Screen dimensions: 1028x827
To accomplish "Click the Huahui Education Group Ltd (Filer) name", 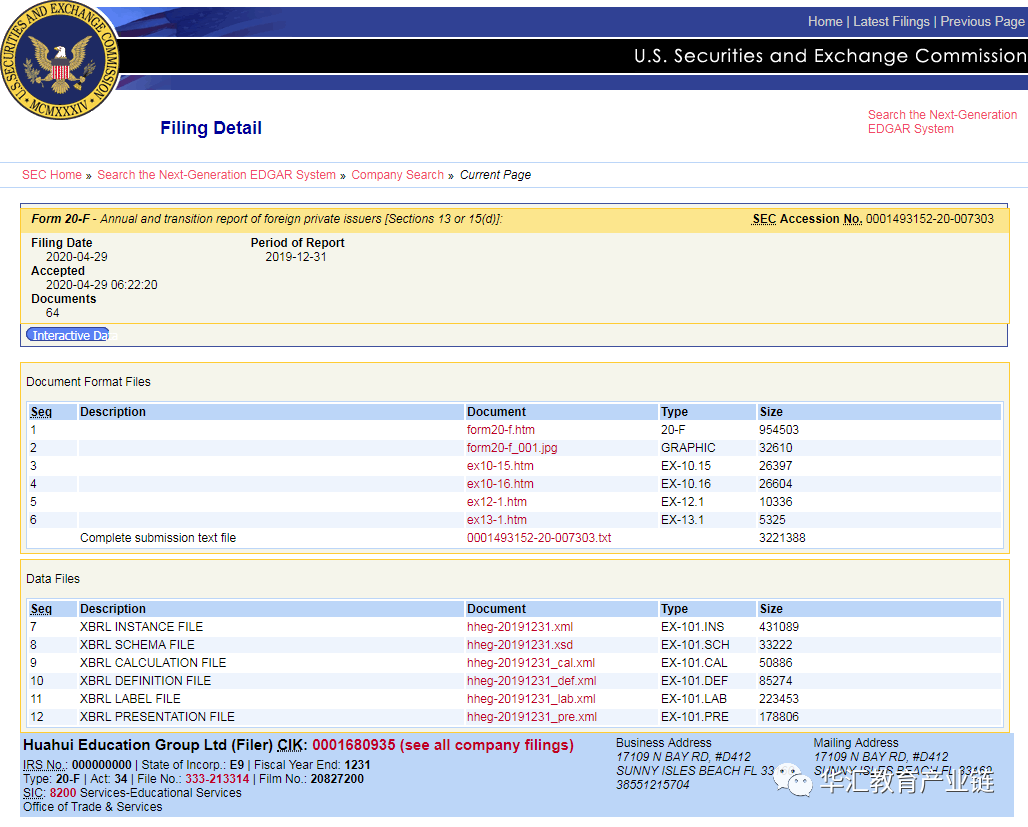I will [148, 745].
